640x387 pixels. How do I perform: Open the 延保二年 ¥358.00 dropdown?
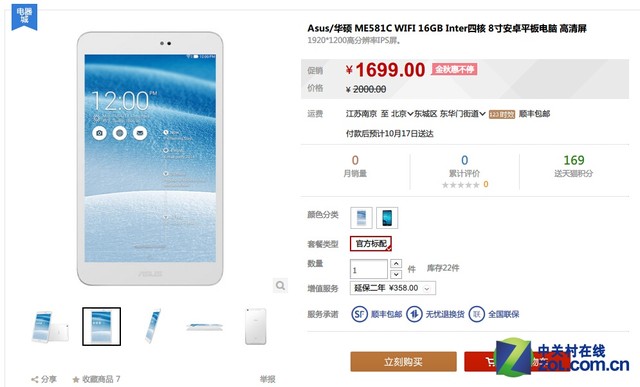point(393,288)
